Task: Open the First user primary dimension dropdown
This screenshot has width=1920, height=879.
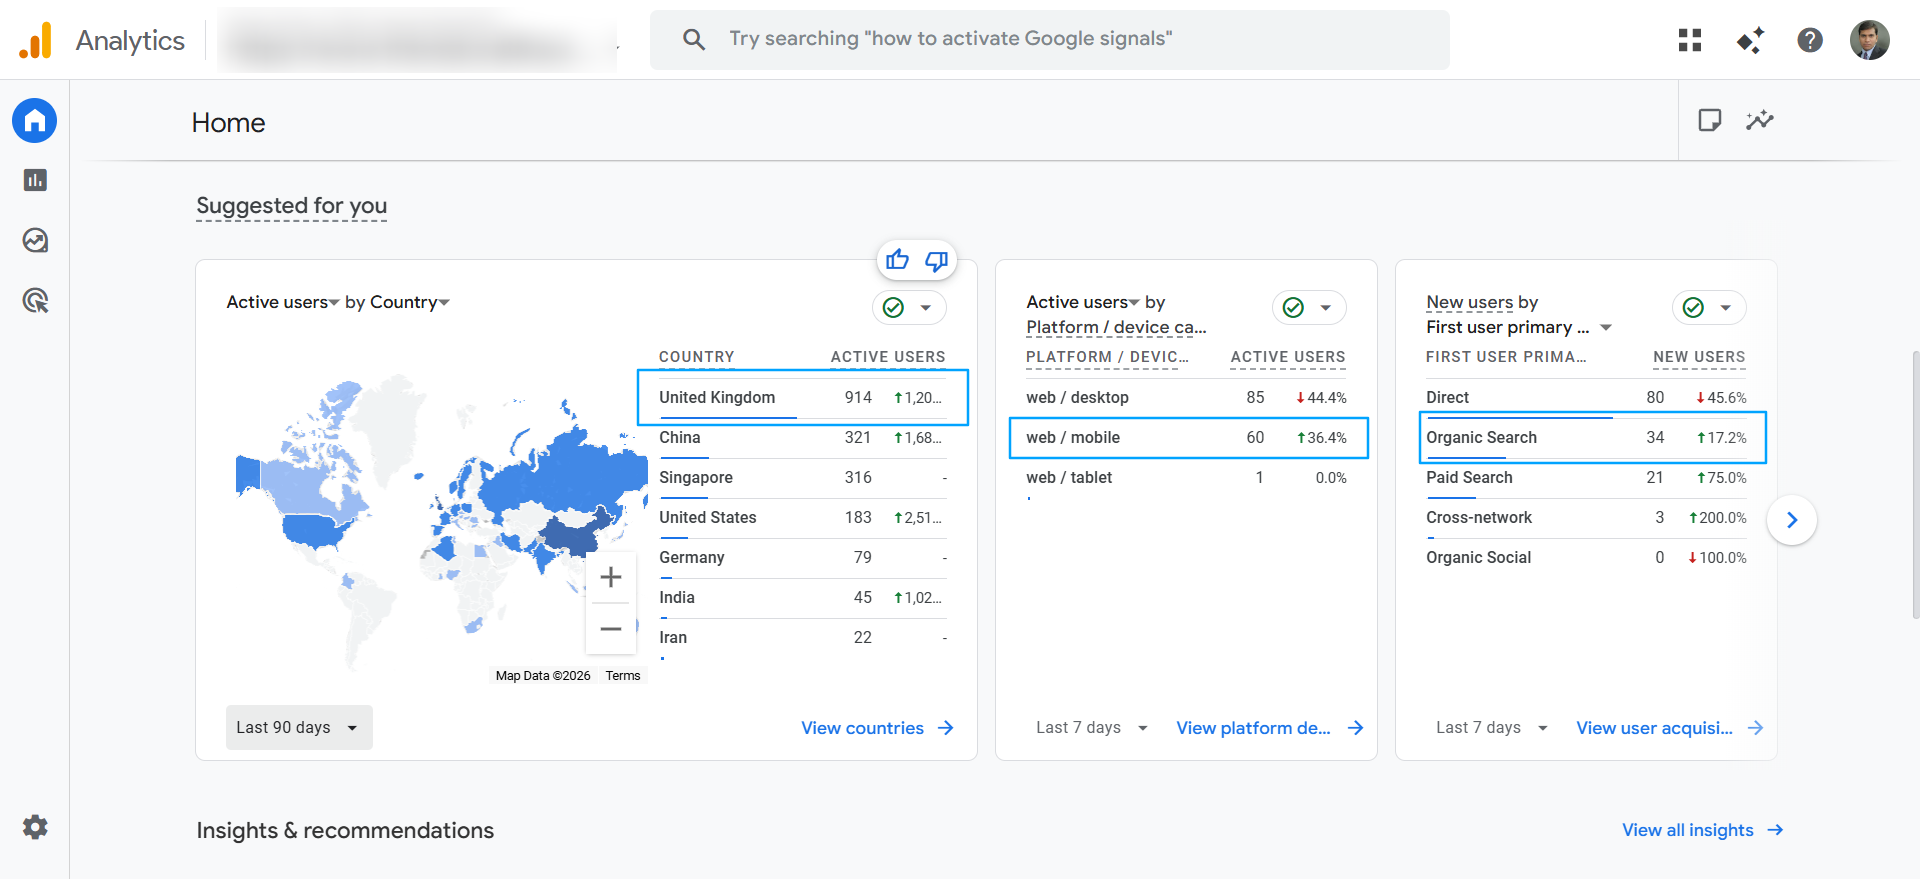Action: (x=1519, y=327)
